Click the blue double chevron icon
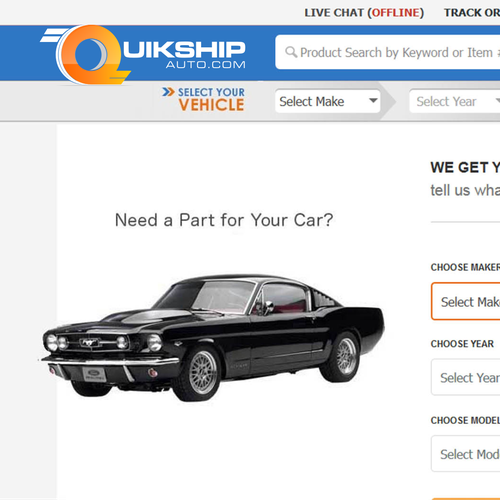This screenshot has width=500, height=500. tap(168, 92)
